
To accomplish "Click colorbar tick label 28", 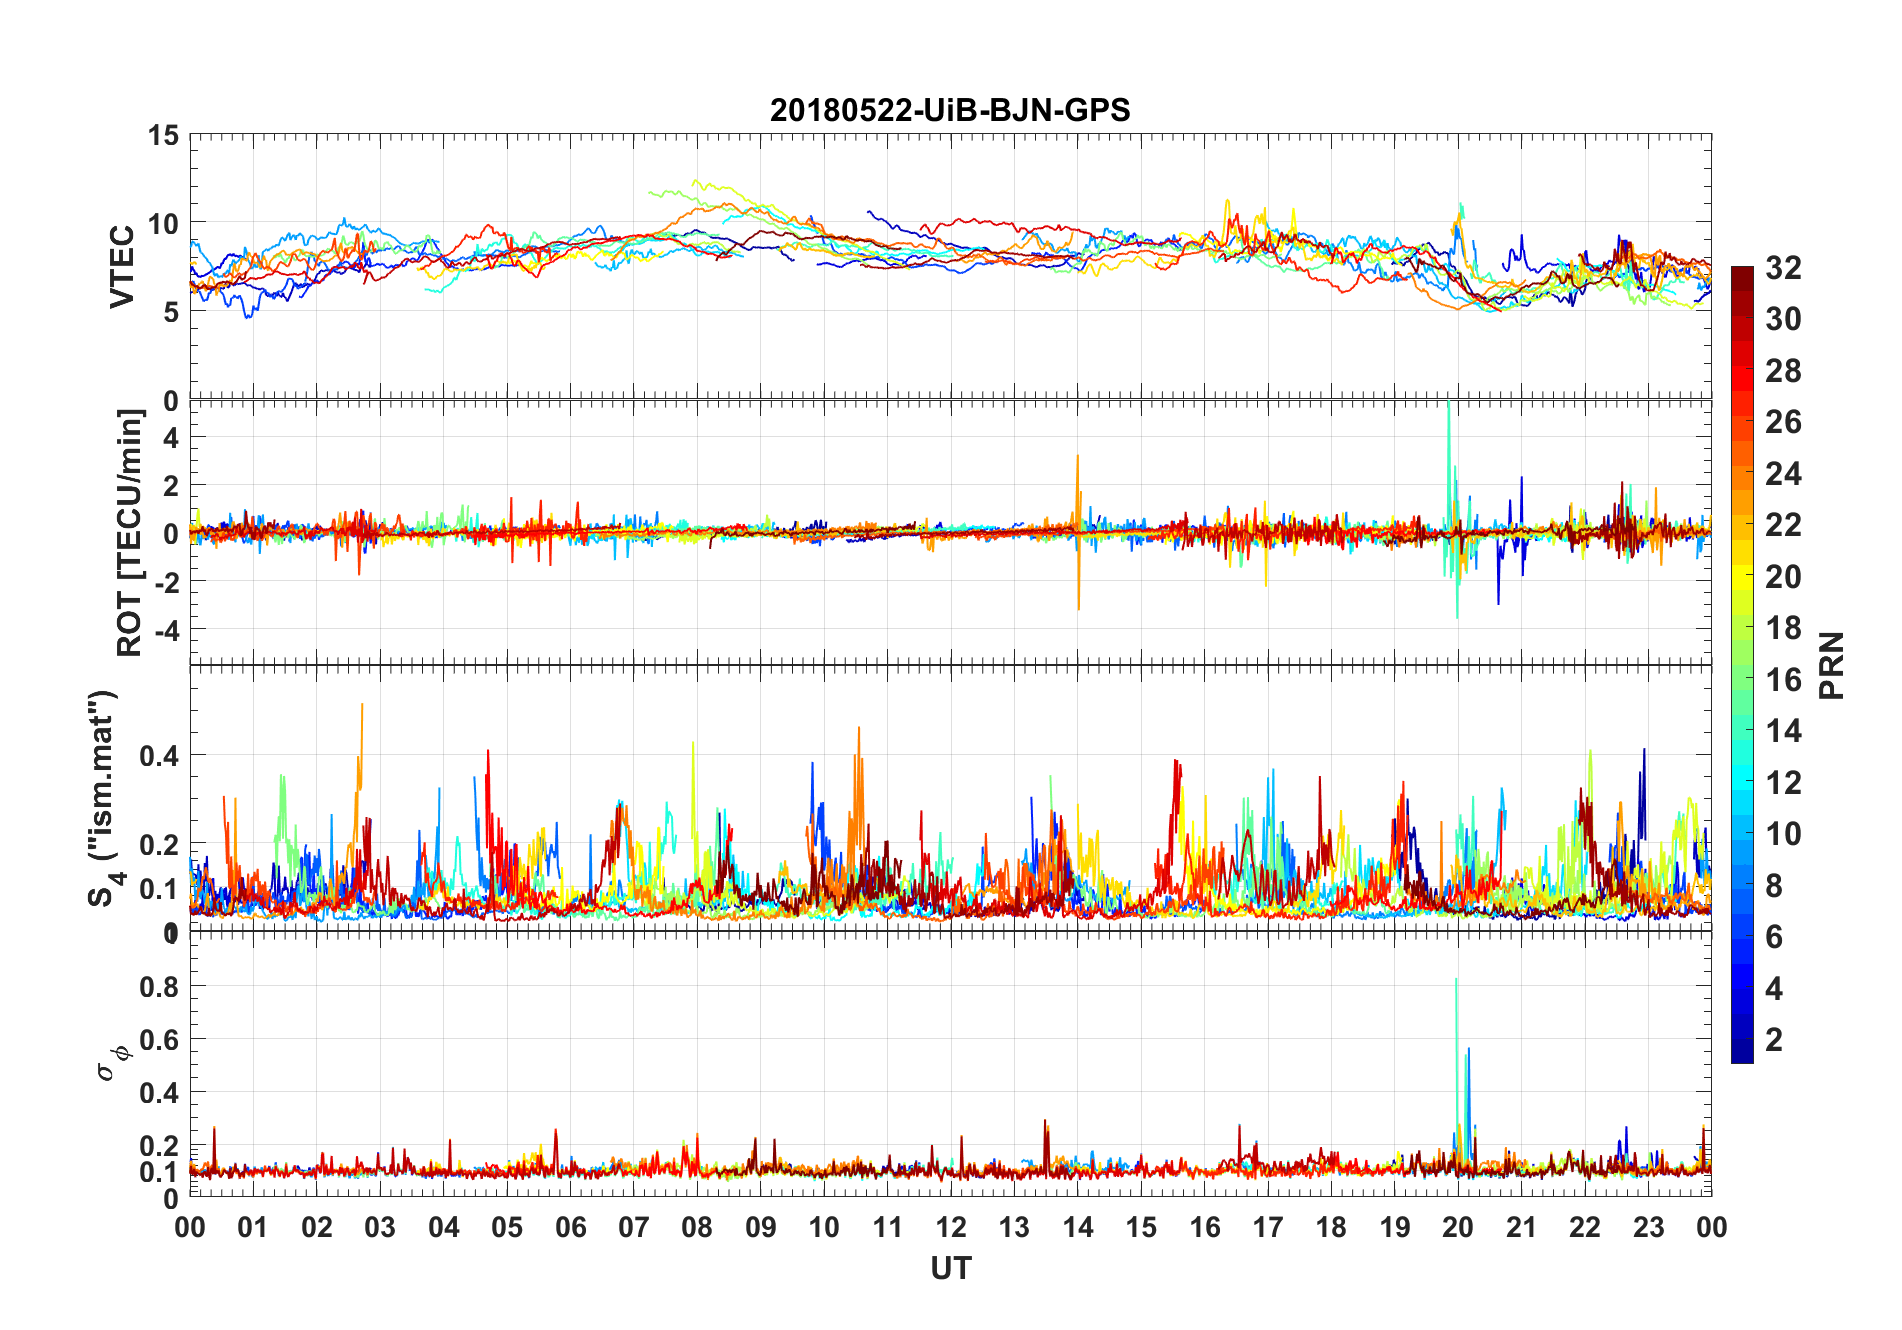I will coord(1783,371).
